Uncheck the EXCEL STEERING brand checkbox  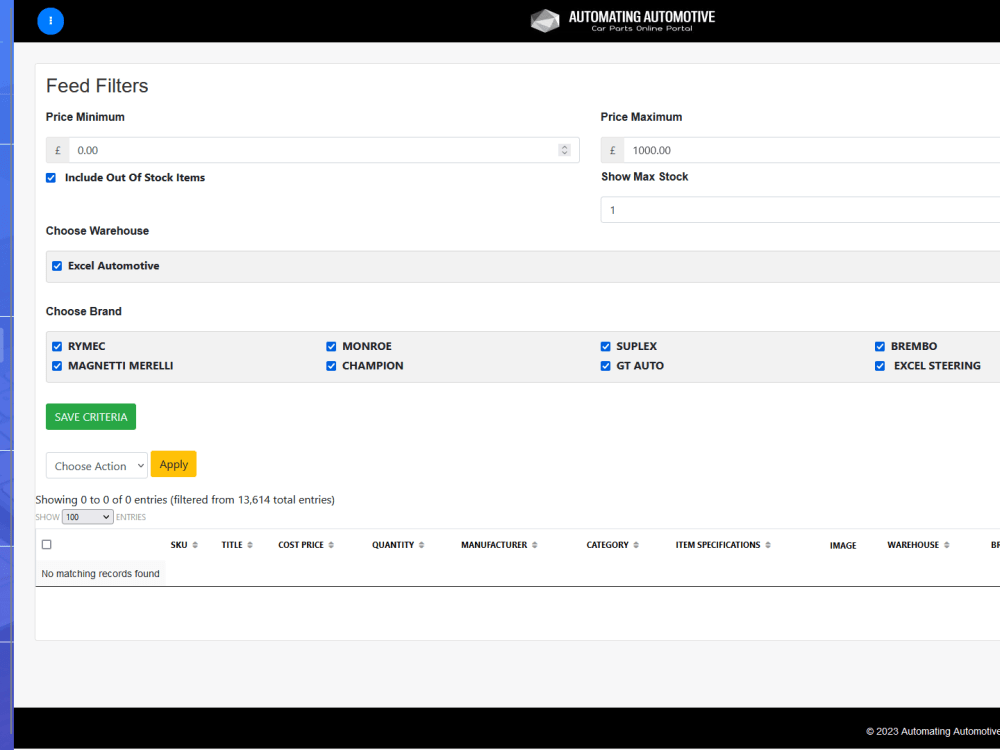(879, 366)
